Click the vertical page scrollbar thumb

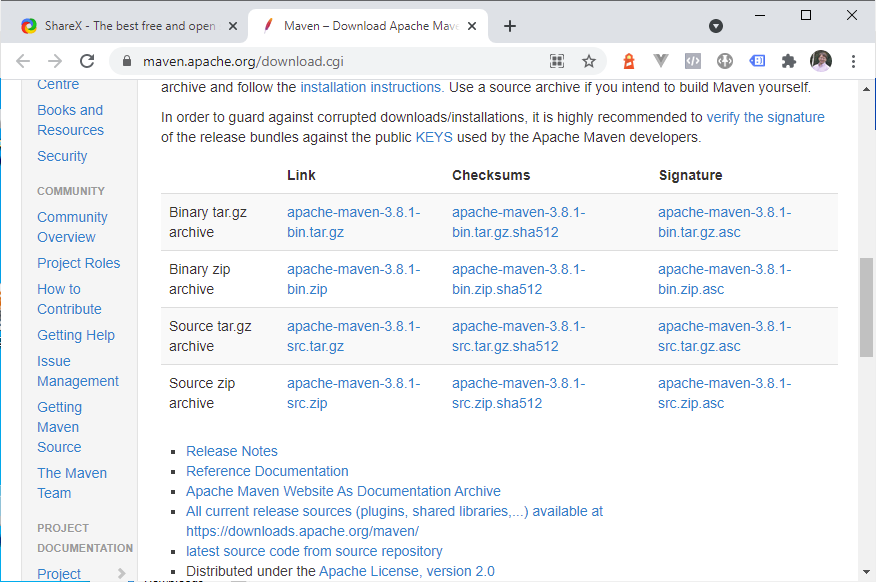point(866,308)
